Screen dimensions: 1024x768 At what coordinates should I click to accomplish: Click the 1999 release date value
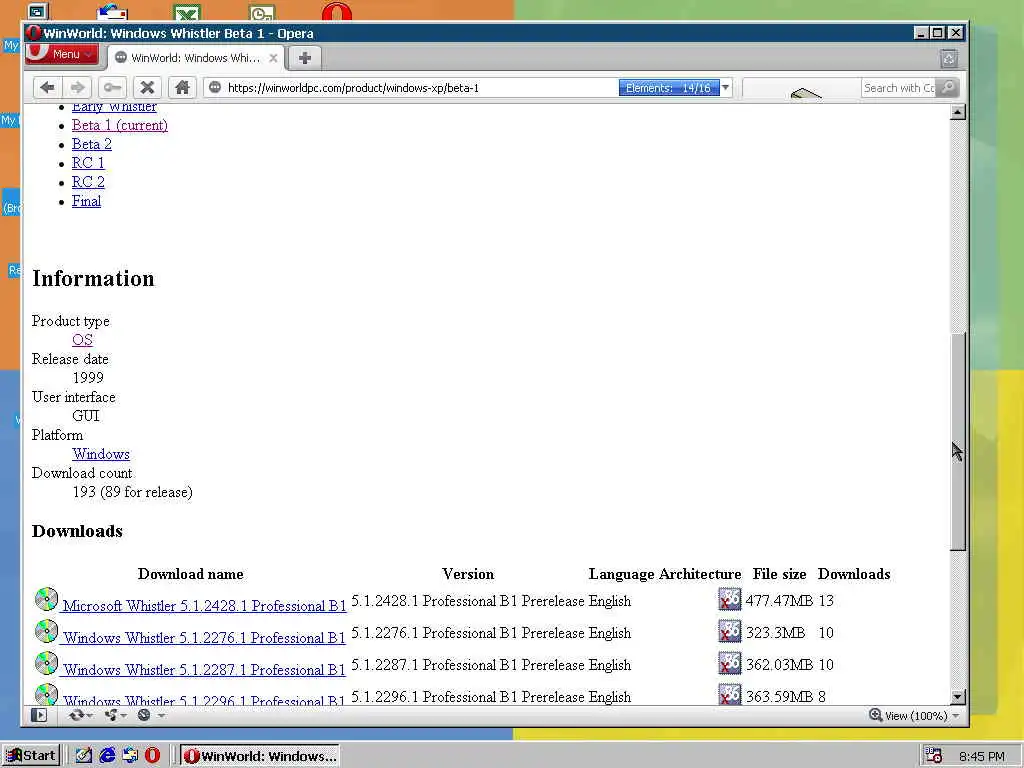pyautogui.click(x=88, y=378)
